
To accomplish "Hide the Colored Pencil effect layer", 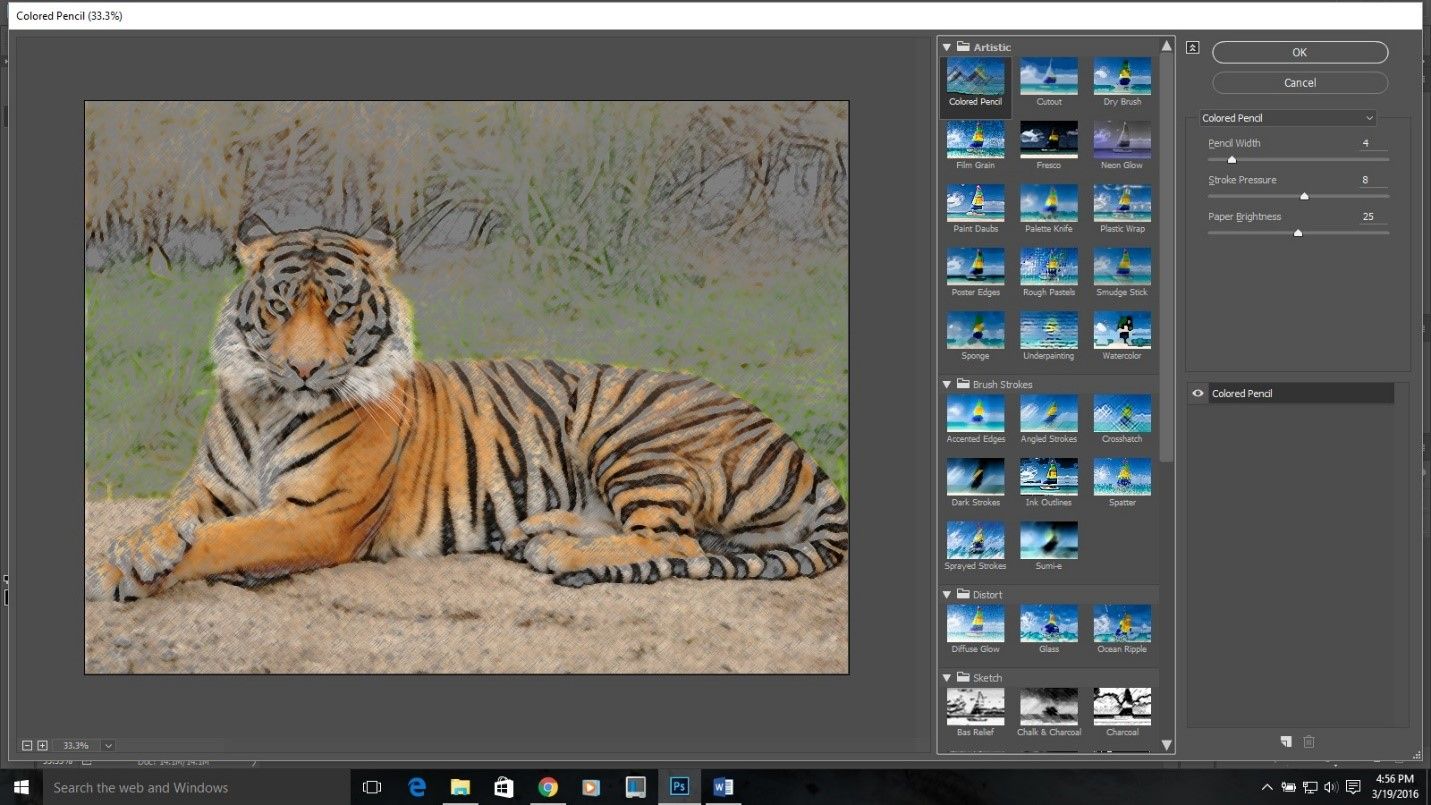I will click(x=1197, y=393).
